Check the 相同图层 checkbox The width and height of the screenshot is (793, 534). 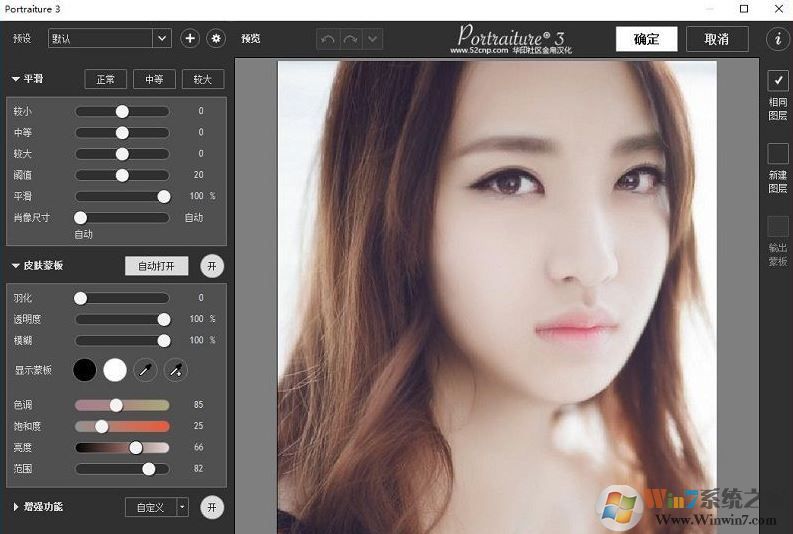click(x=777, y=80)
